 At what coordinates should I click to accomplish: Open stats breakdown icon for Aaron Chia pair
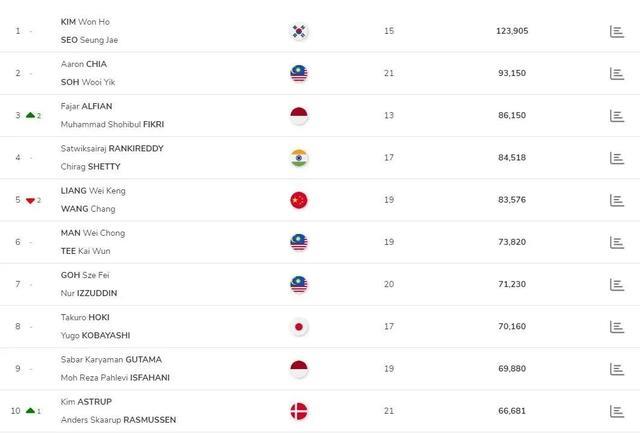[616, 73]
